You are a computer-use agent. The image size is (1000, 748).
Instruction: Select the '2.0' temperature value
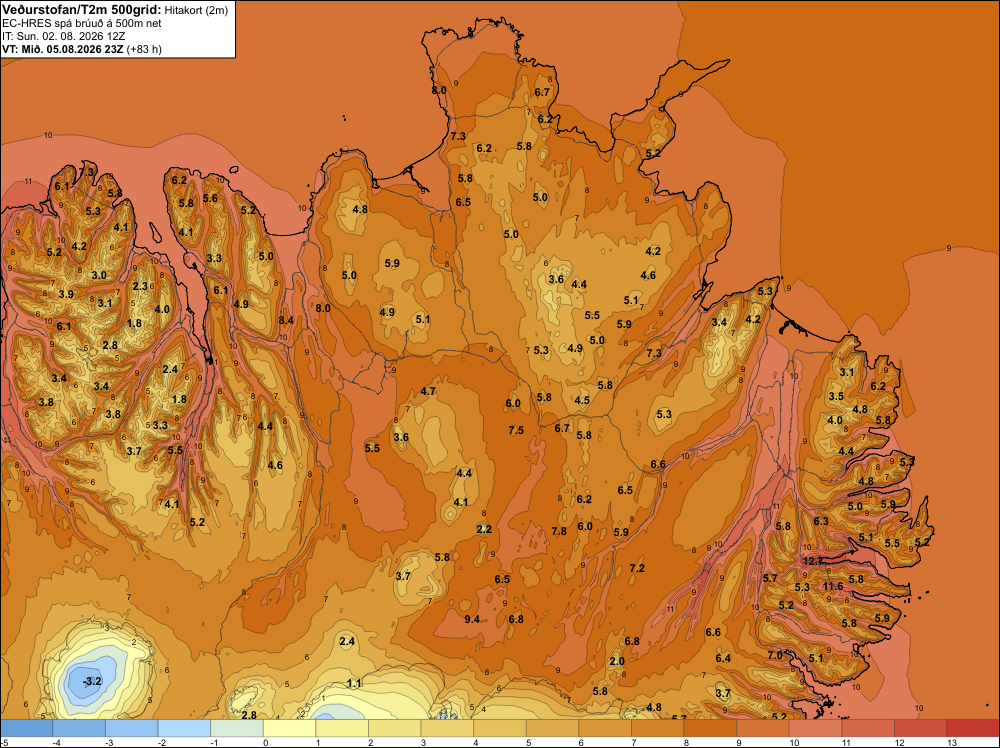(x=617, y=661)
